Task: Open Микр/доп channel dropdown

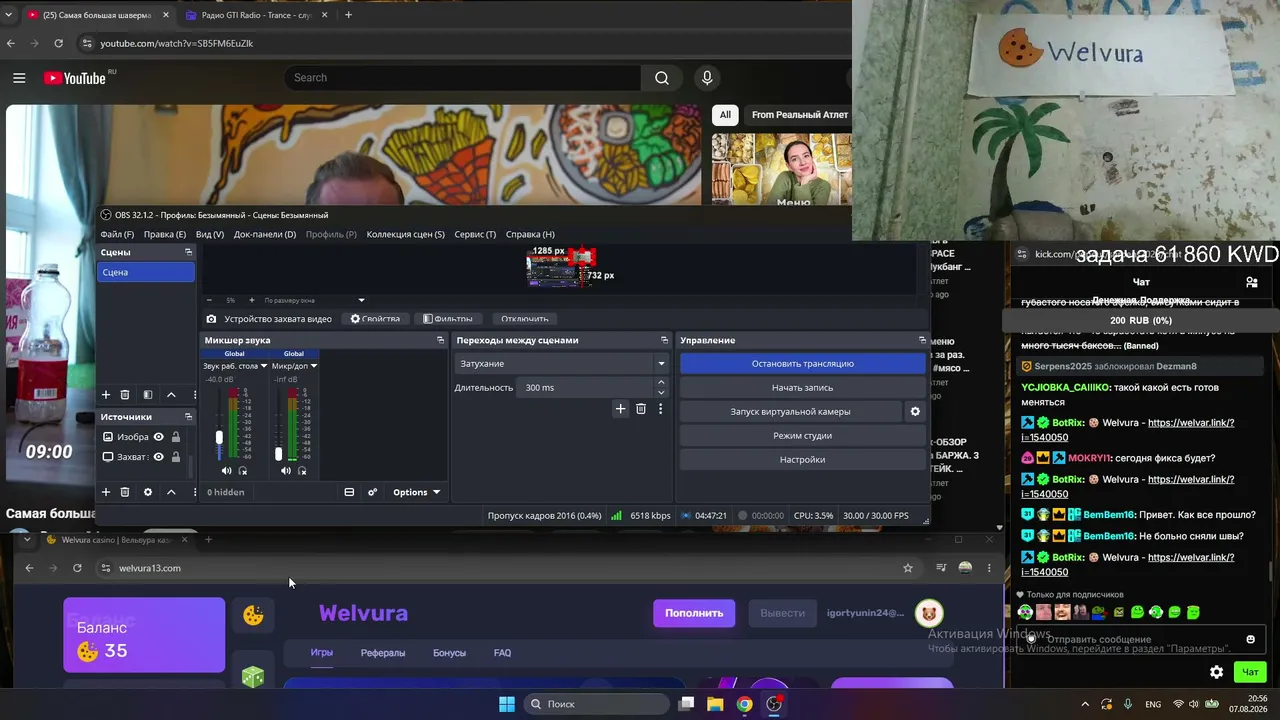Action: coord(313,366)
